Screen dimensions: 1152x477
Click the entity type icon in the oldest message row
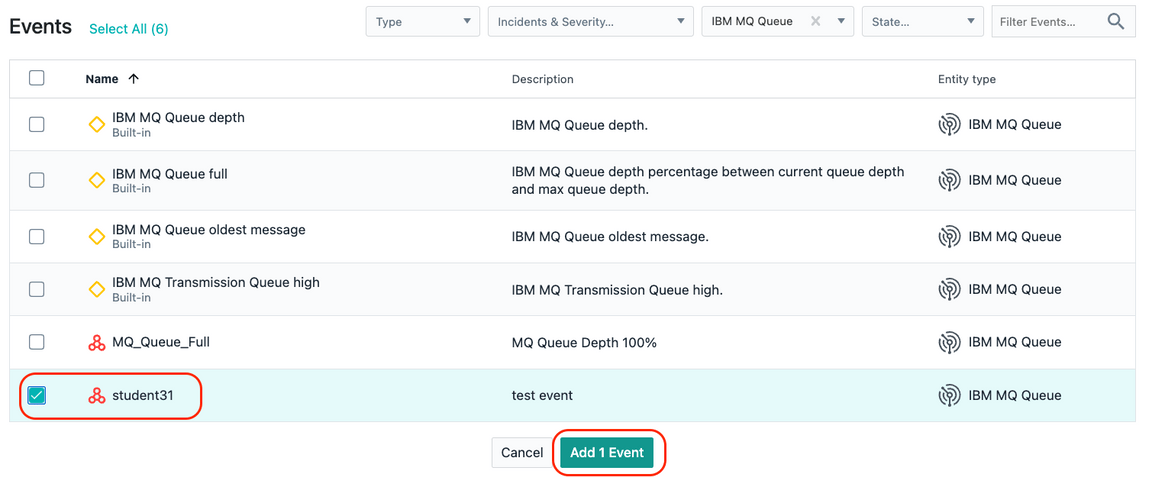point(949,237)
